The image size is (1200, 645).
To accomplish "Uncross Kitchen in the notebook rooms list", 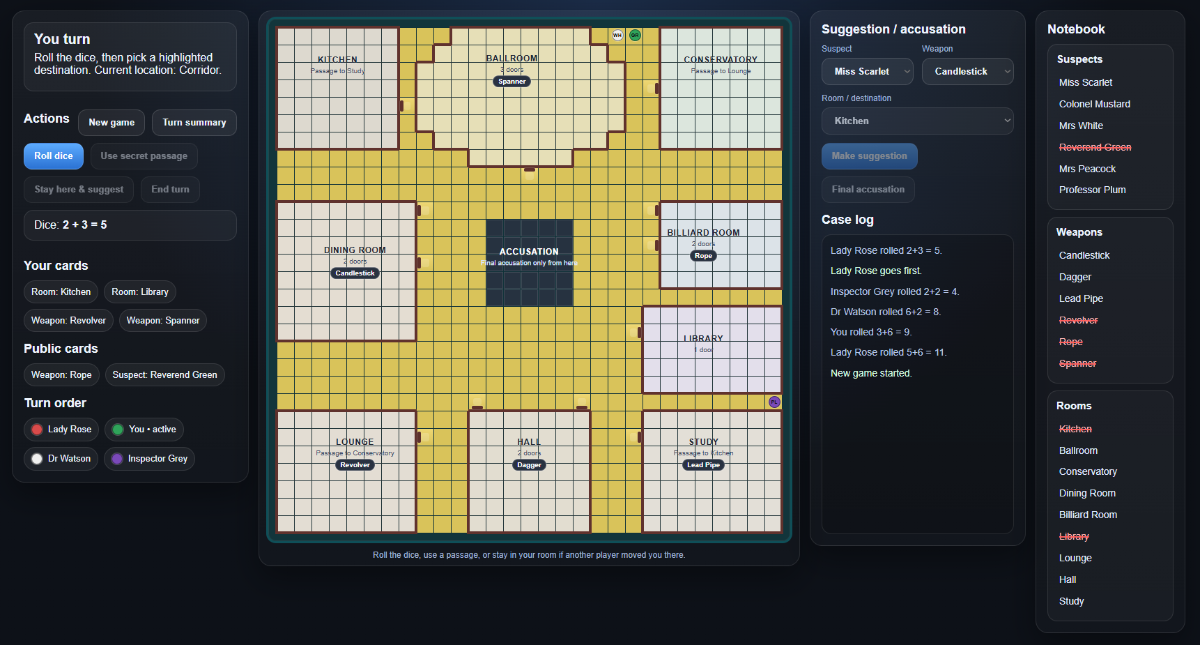I will 1075,429.
